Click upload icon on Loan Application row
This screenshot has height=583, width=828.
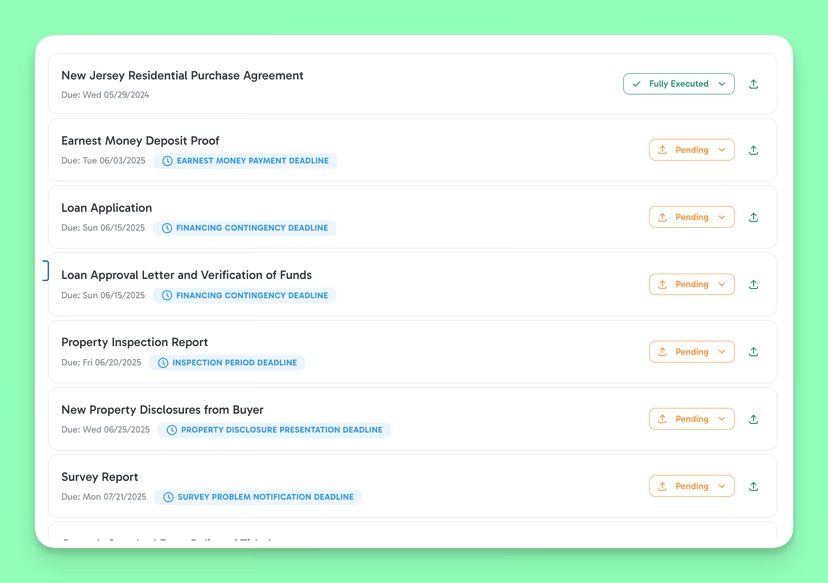click(753, 217)
